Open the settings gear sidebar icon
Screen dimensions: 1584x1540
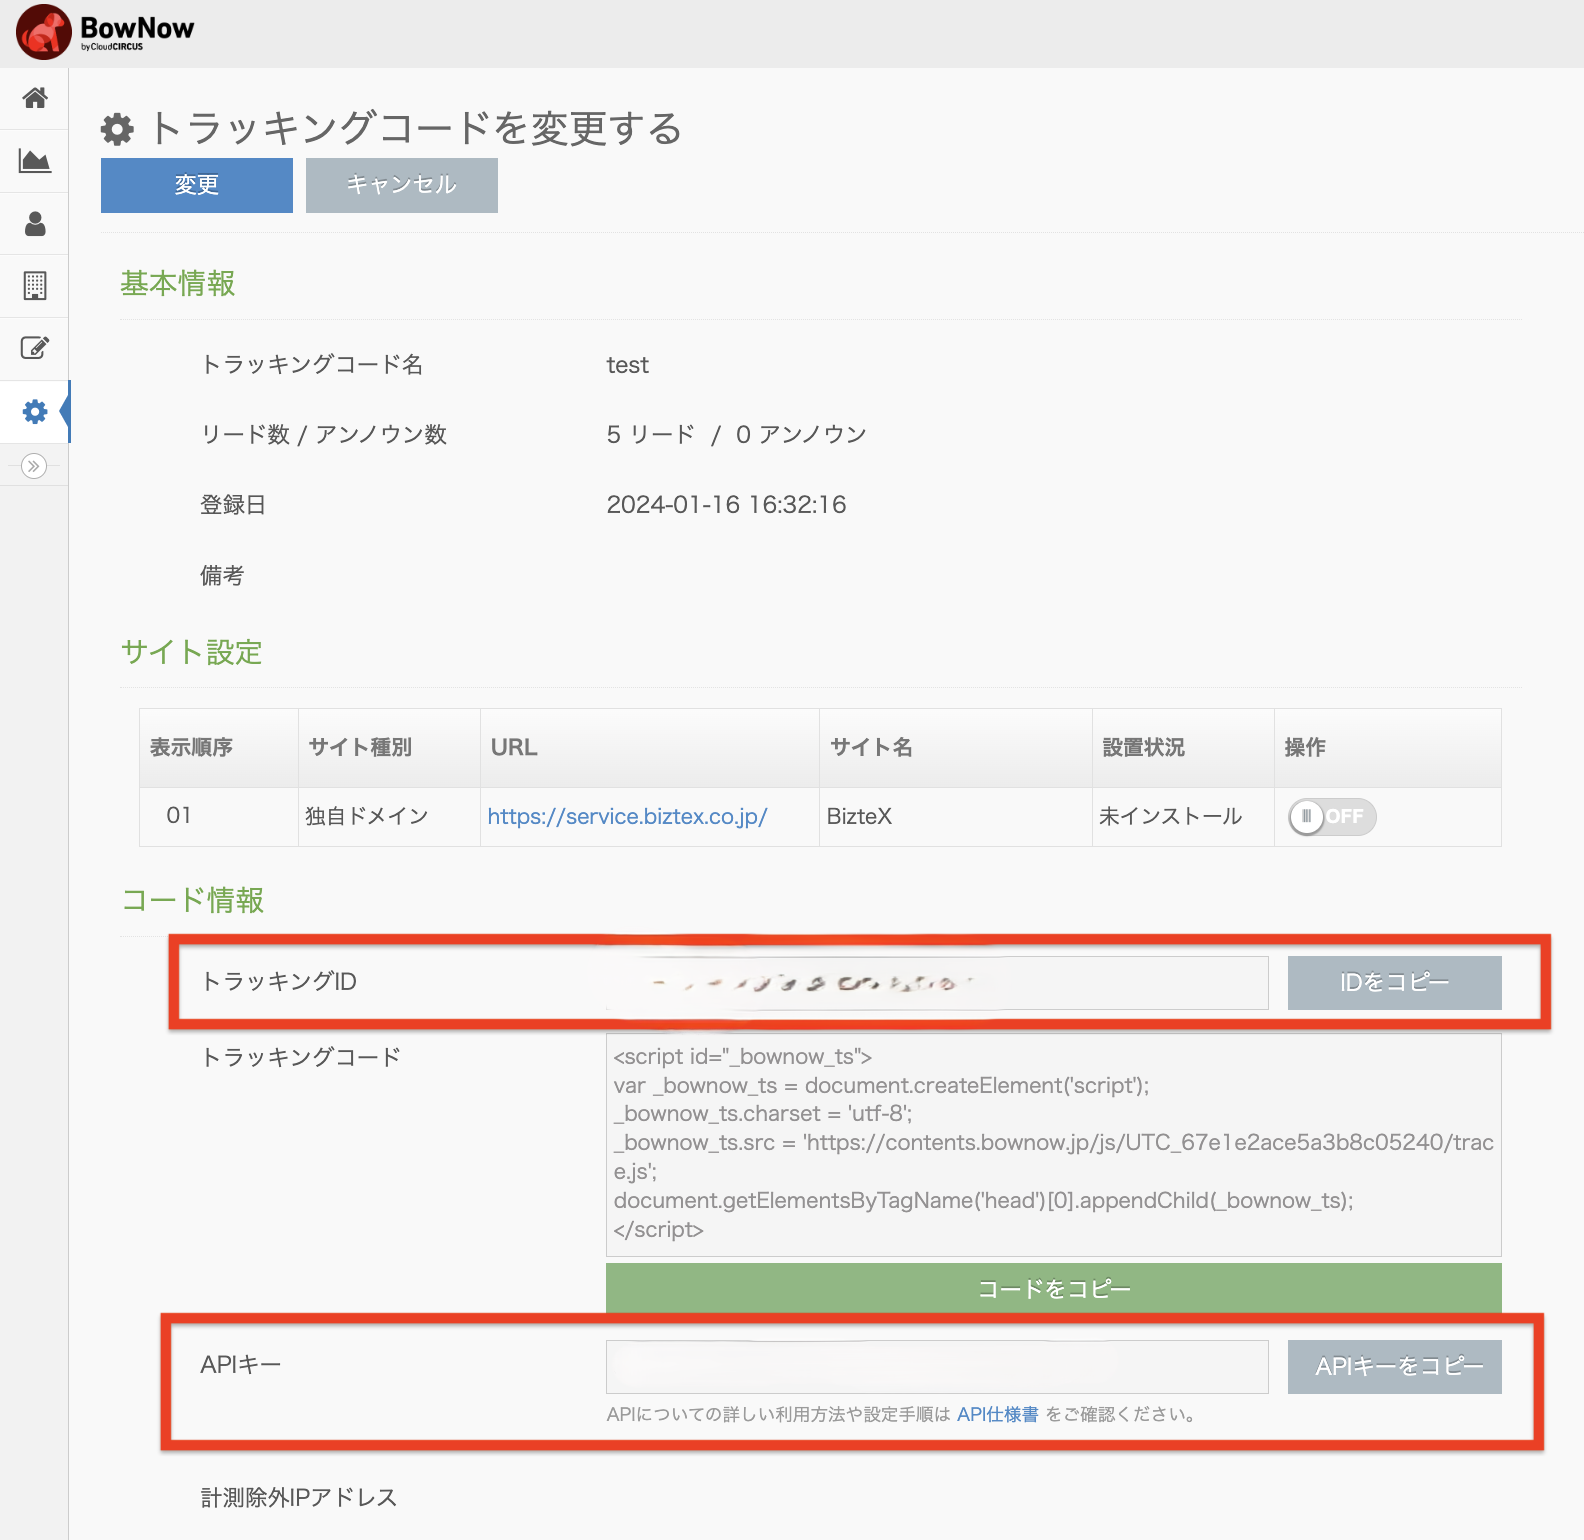(x=35, y=411)
